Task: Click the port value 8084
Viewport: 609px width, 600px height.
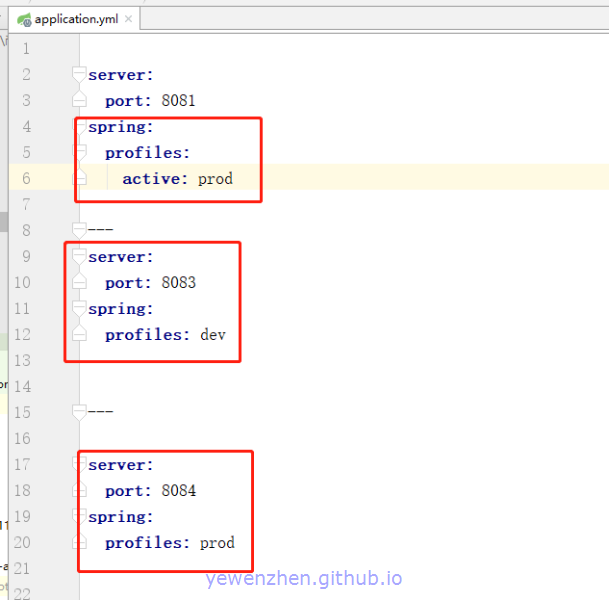Action: [x=178, y=491]
